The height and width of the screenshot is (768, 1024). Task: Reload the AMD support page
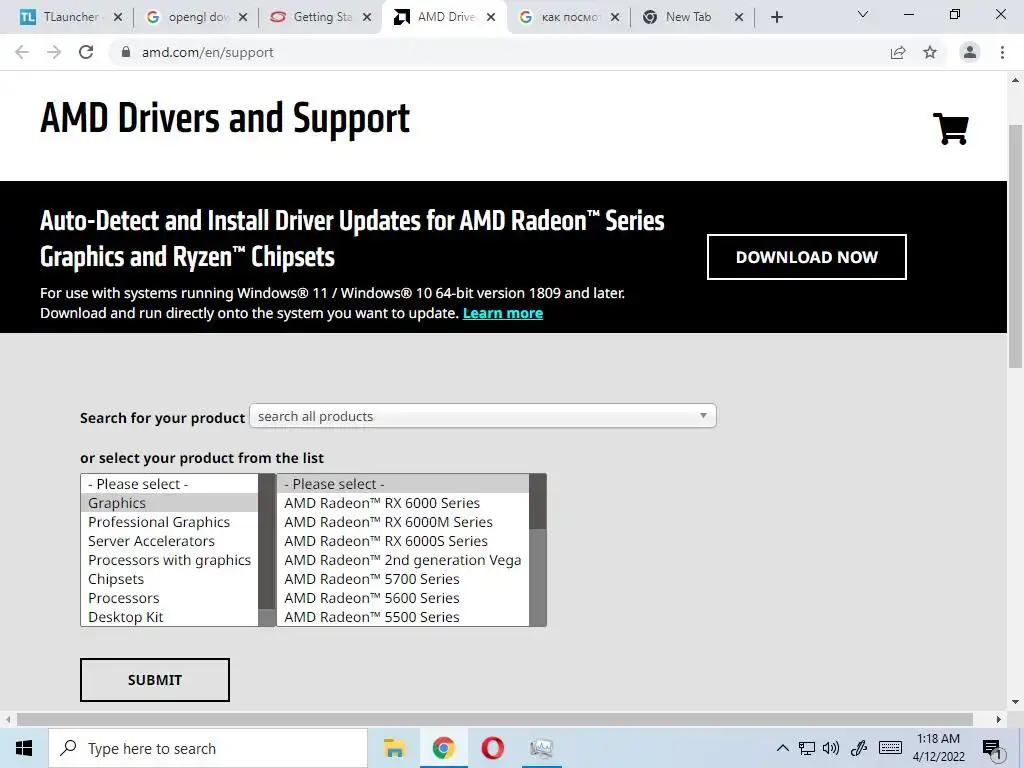click(x=86, y=52)
